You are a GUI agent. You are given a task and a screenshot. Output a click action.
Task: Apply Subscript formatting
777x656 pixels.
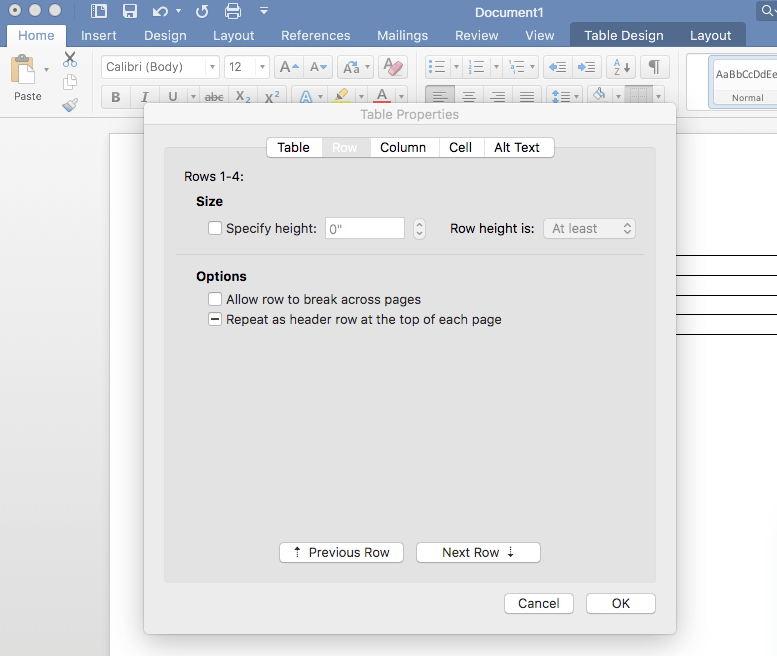[x=243, y=97]
